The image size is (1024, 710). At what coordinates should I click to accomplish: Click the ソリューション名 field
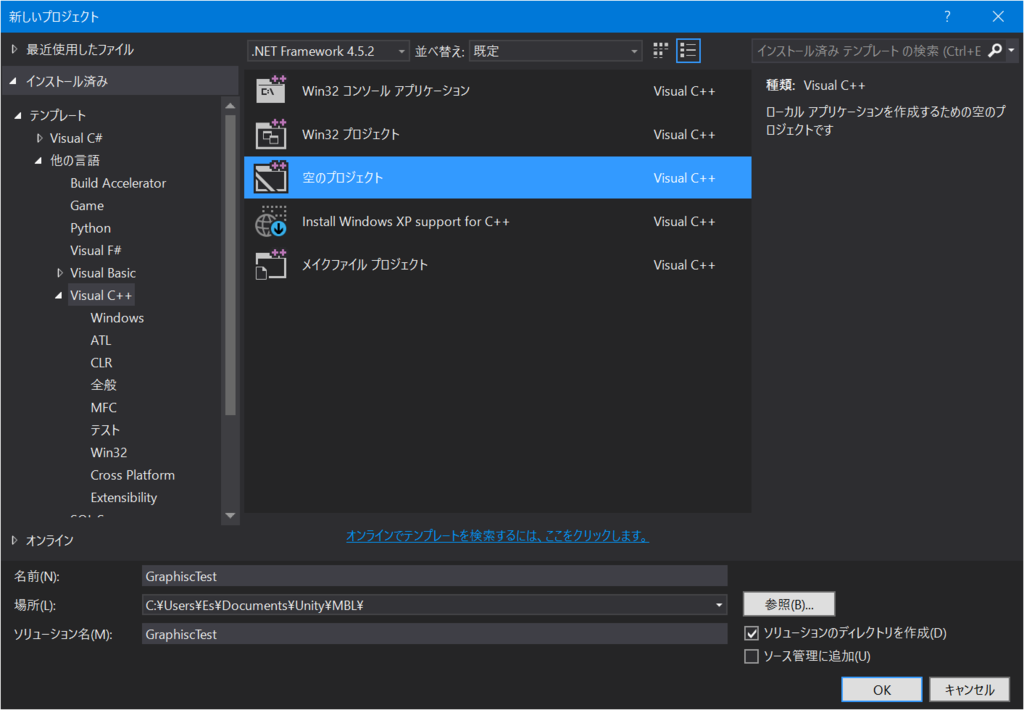point(434,634)
